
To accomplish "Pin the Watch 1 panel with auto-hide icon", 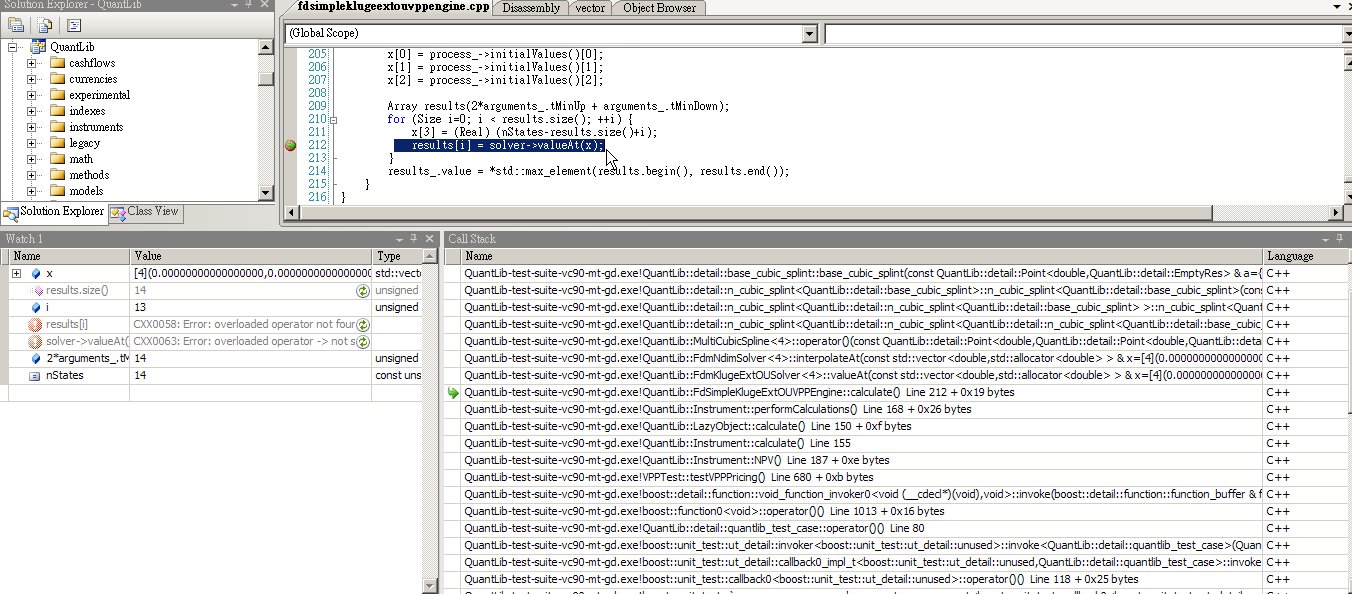I will tap(413, 239).
